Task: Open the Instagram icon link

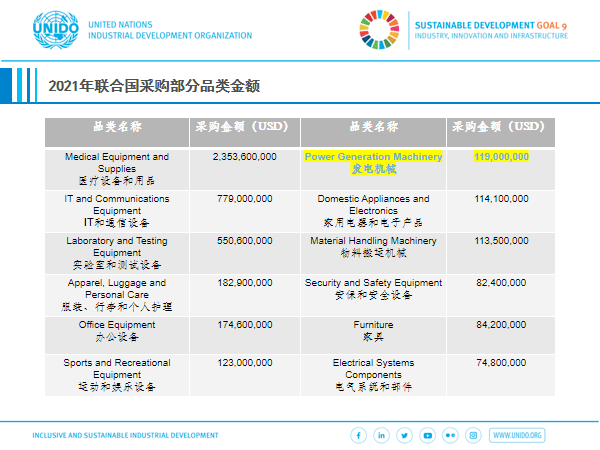Action: [x=473, y=435]
